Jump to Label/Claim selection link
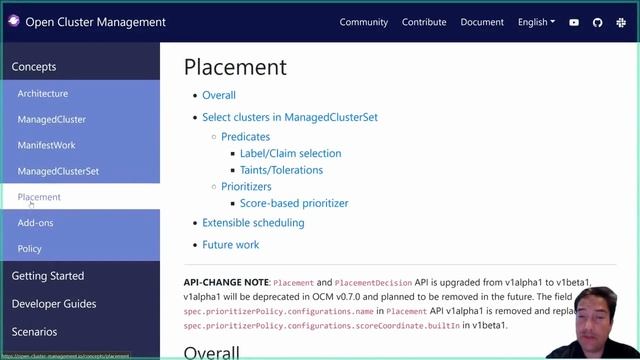This screenshot has height=360, width=640. coord(291,153)
